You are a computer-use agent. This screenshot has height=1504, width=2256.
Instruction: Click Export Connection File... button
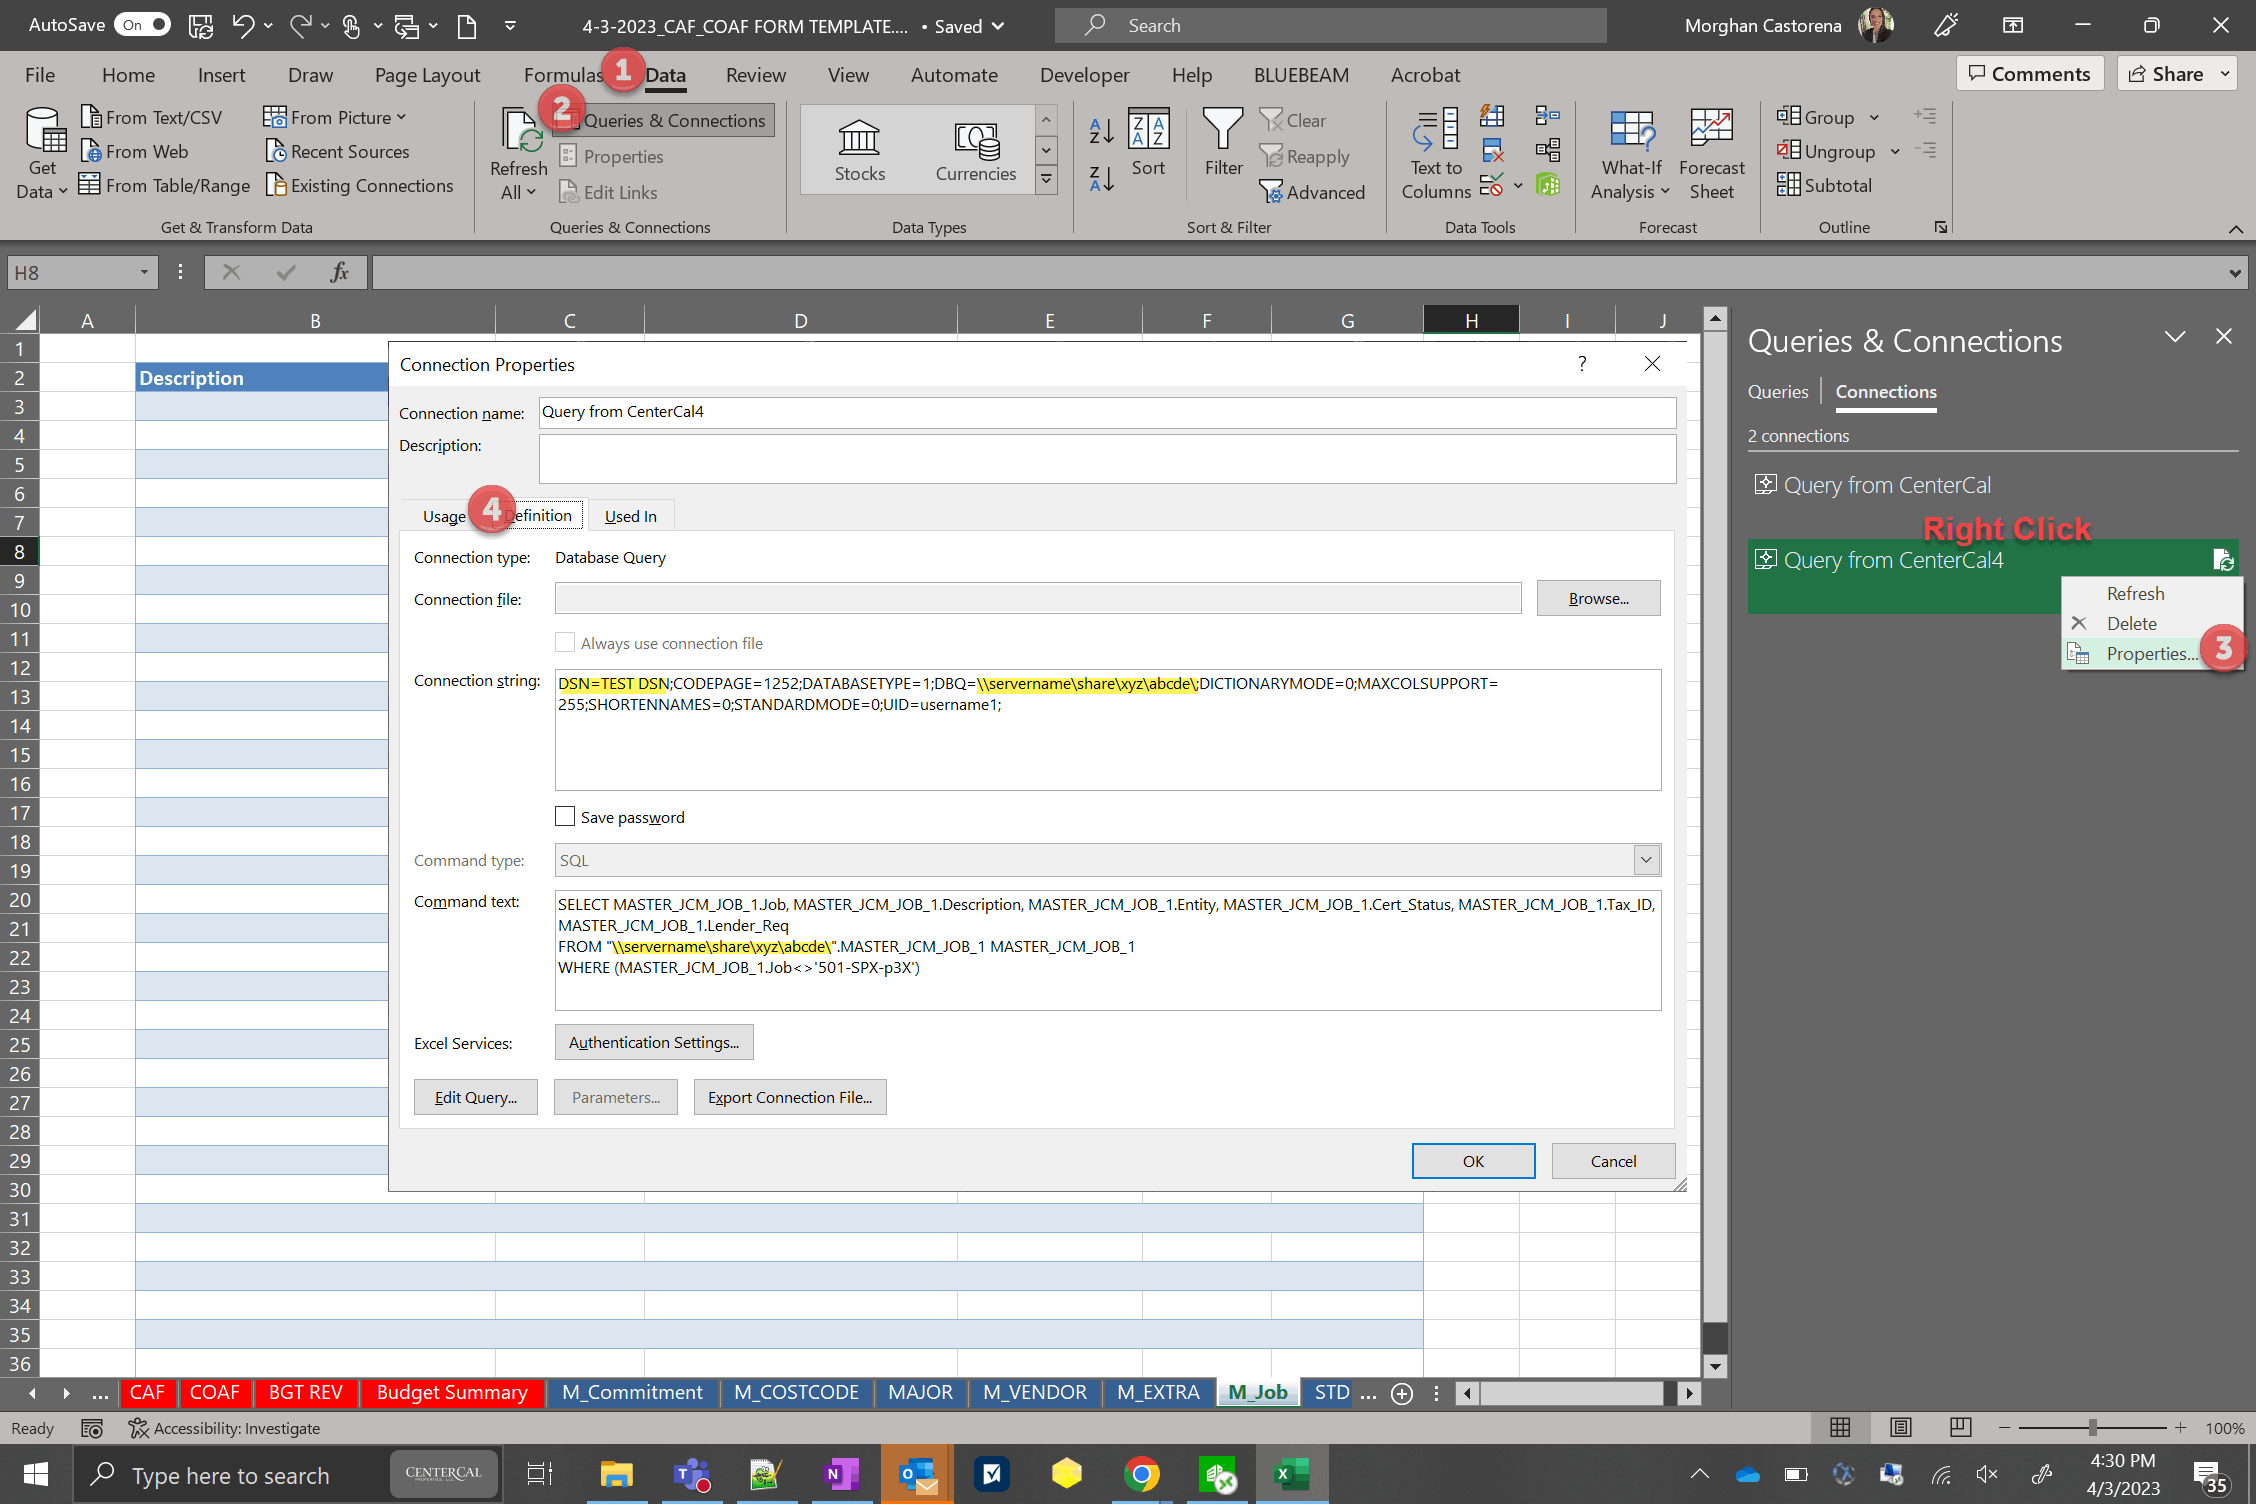(x=789, y=1097)
